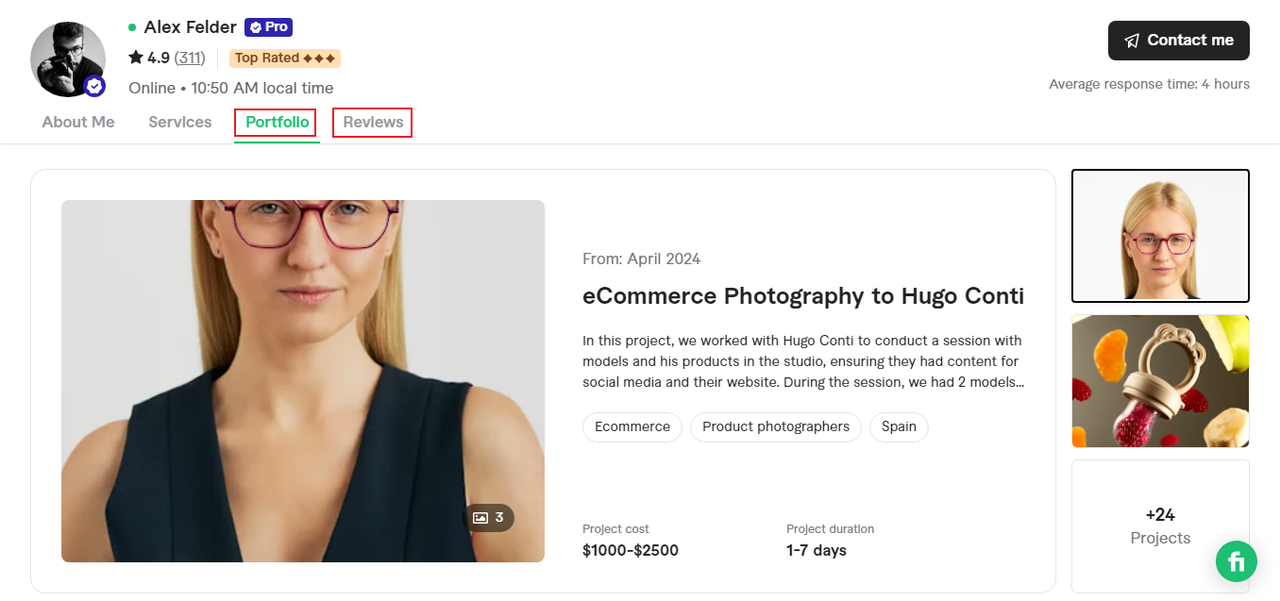Open the 311 reviews count link
1280x601 pixels.
click(x=189, y=58)
